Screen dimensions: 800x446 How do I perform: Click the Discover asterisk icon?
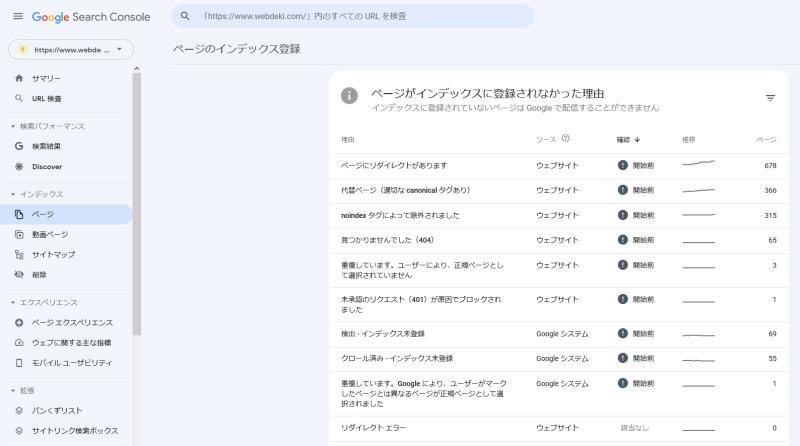(x=19, y=166)
